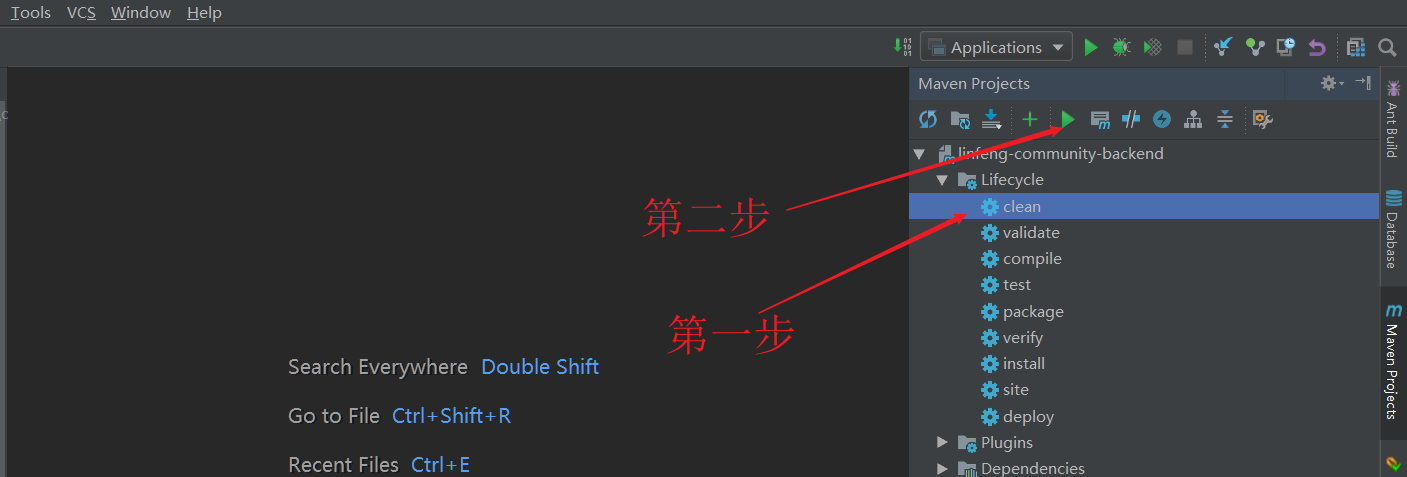The width and height of the screenshot is (1407, 477).
Task: Click the Download Sources icon in Maven toolbar
Action: [x=991, y=120]
